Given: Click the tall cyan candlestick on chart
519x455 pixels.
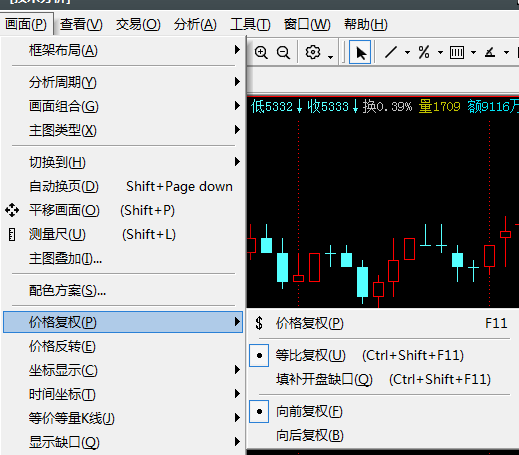Looking at the screenshot, I should click(282, 267).
